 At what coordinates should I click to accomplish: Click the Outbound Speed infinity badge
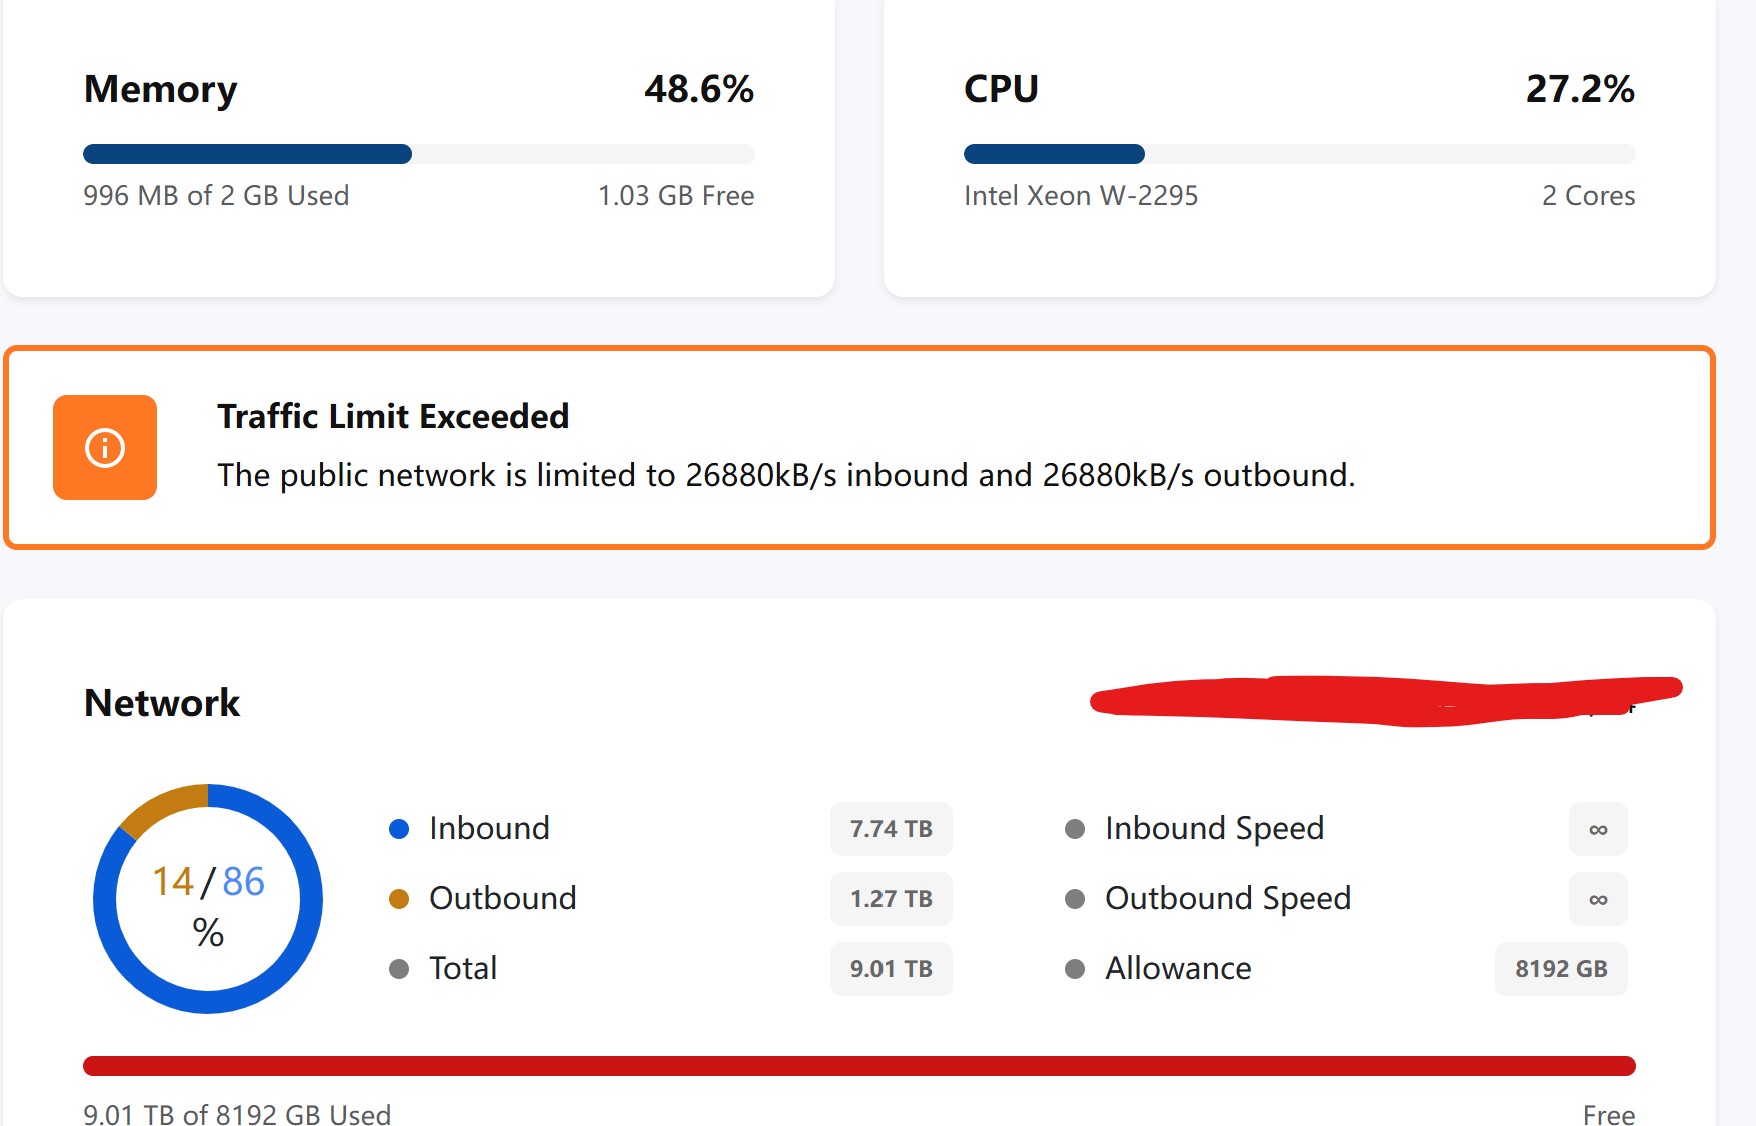[1598, 899]
